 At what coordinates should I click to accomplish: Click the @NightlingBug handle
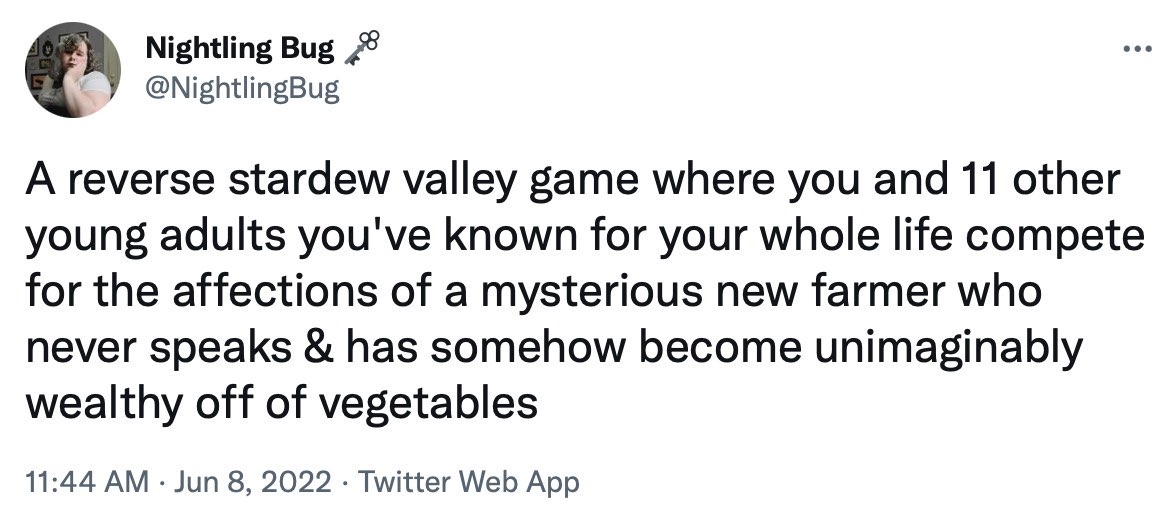(x=243, y=90)
